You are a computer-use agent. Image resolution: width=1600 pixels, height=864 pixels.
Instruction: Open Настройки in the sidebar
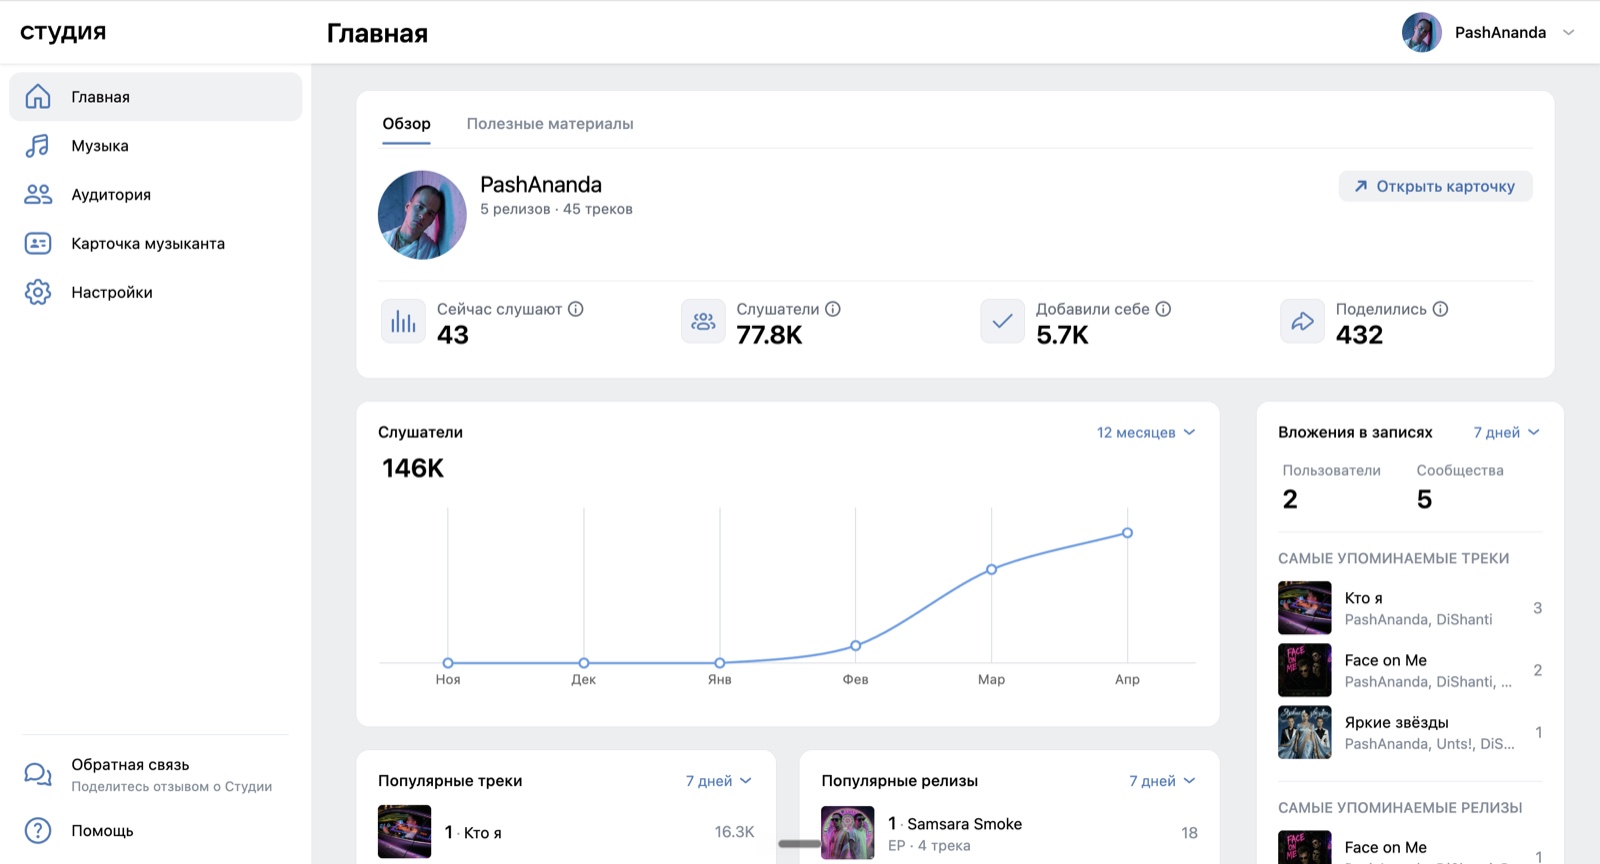[156, 292]
